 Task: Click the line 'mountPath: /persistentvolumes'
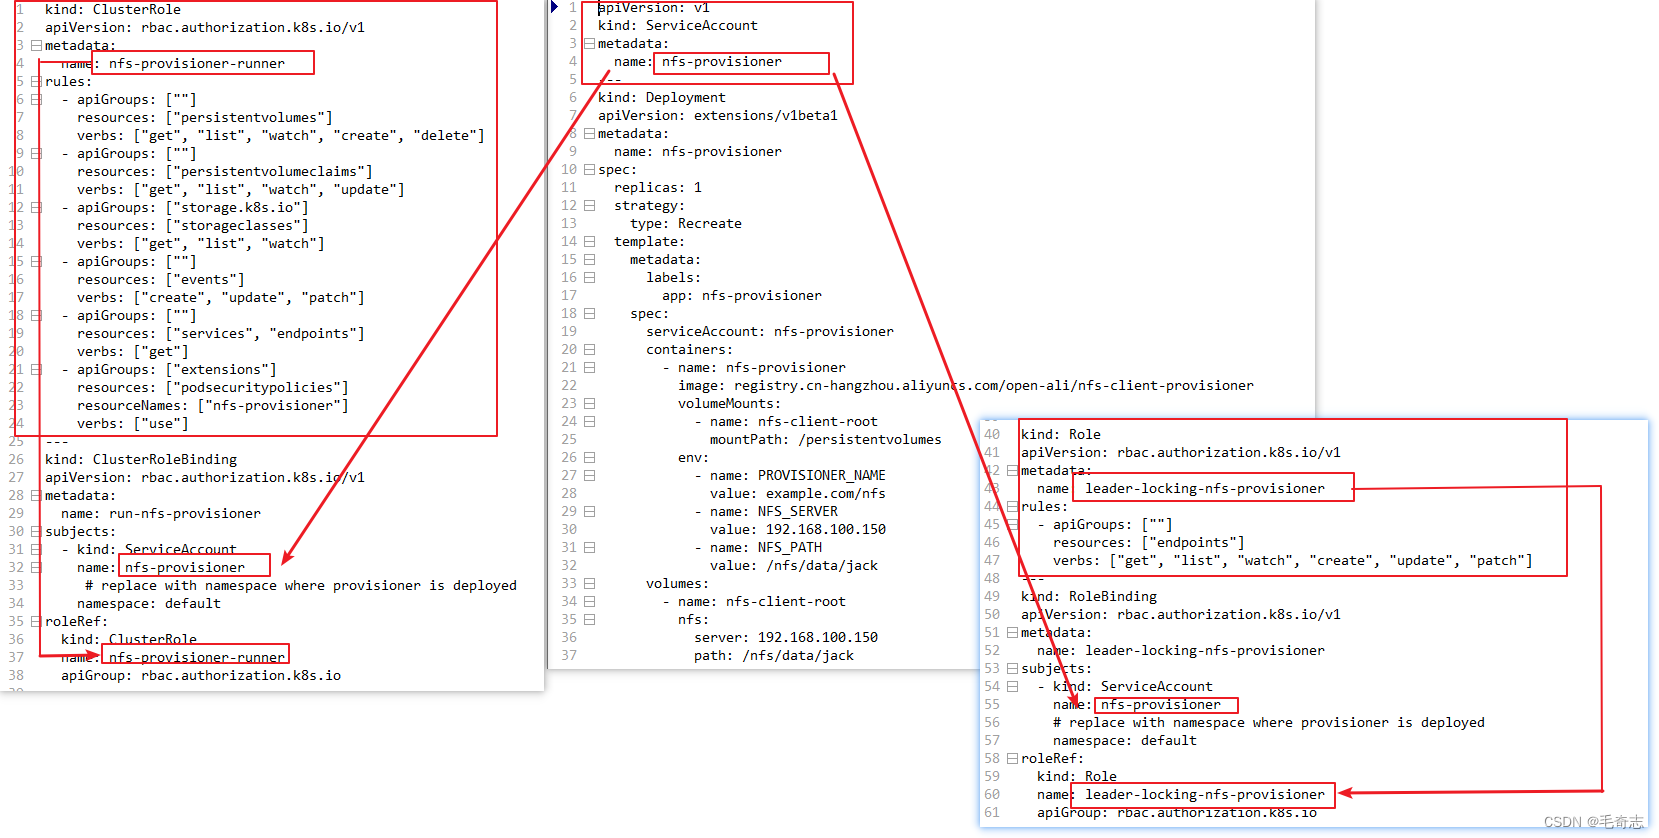826,439
